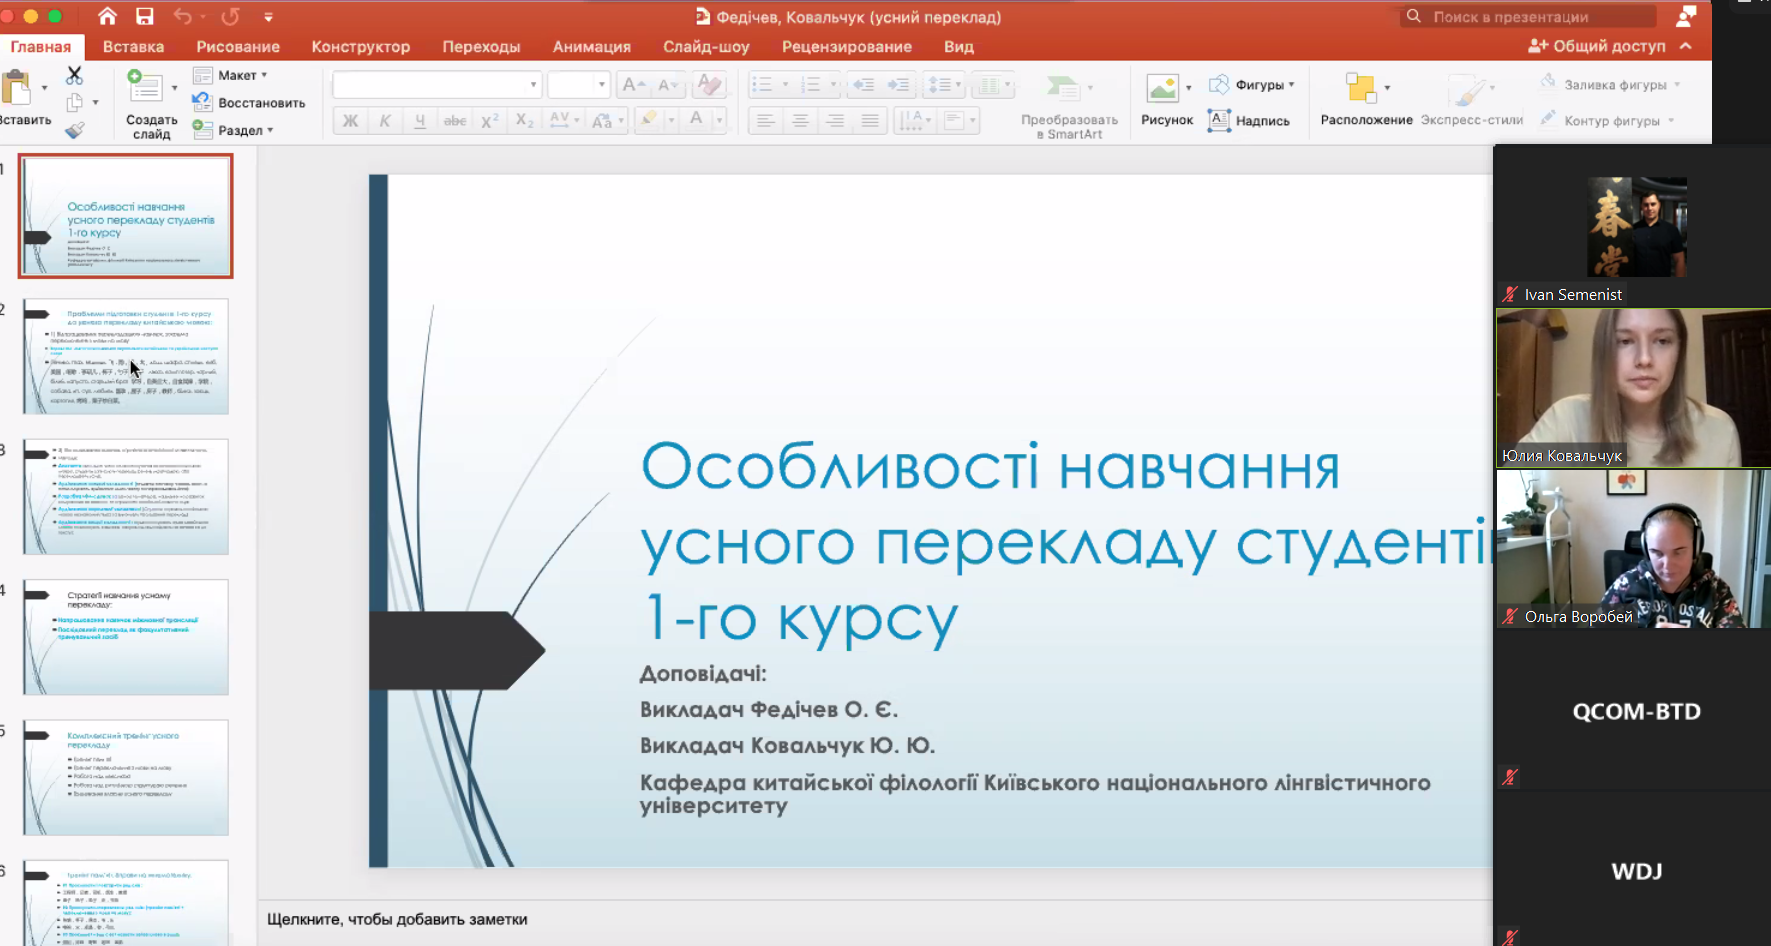Toggle bold formatting (Ж)
The height and width of the screenshot is (946, 1771).
350,120
